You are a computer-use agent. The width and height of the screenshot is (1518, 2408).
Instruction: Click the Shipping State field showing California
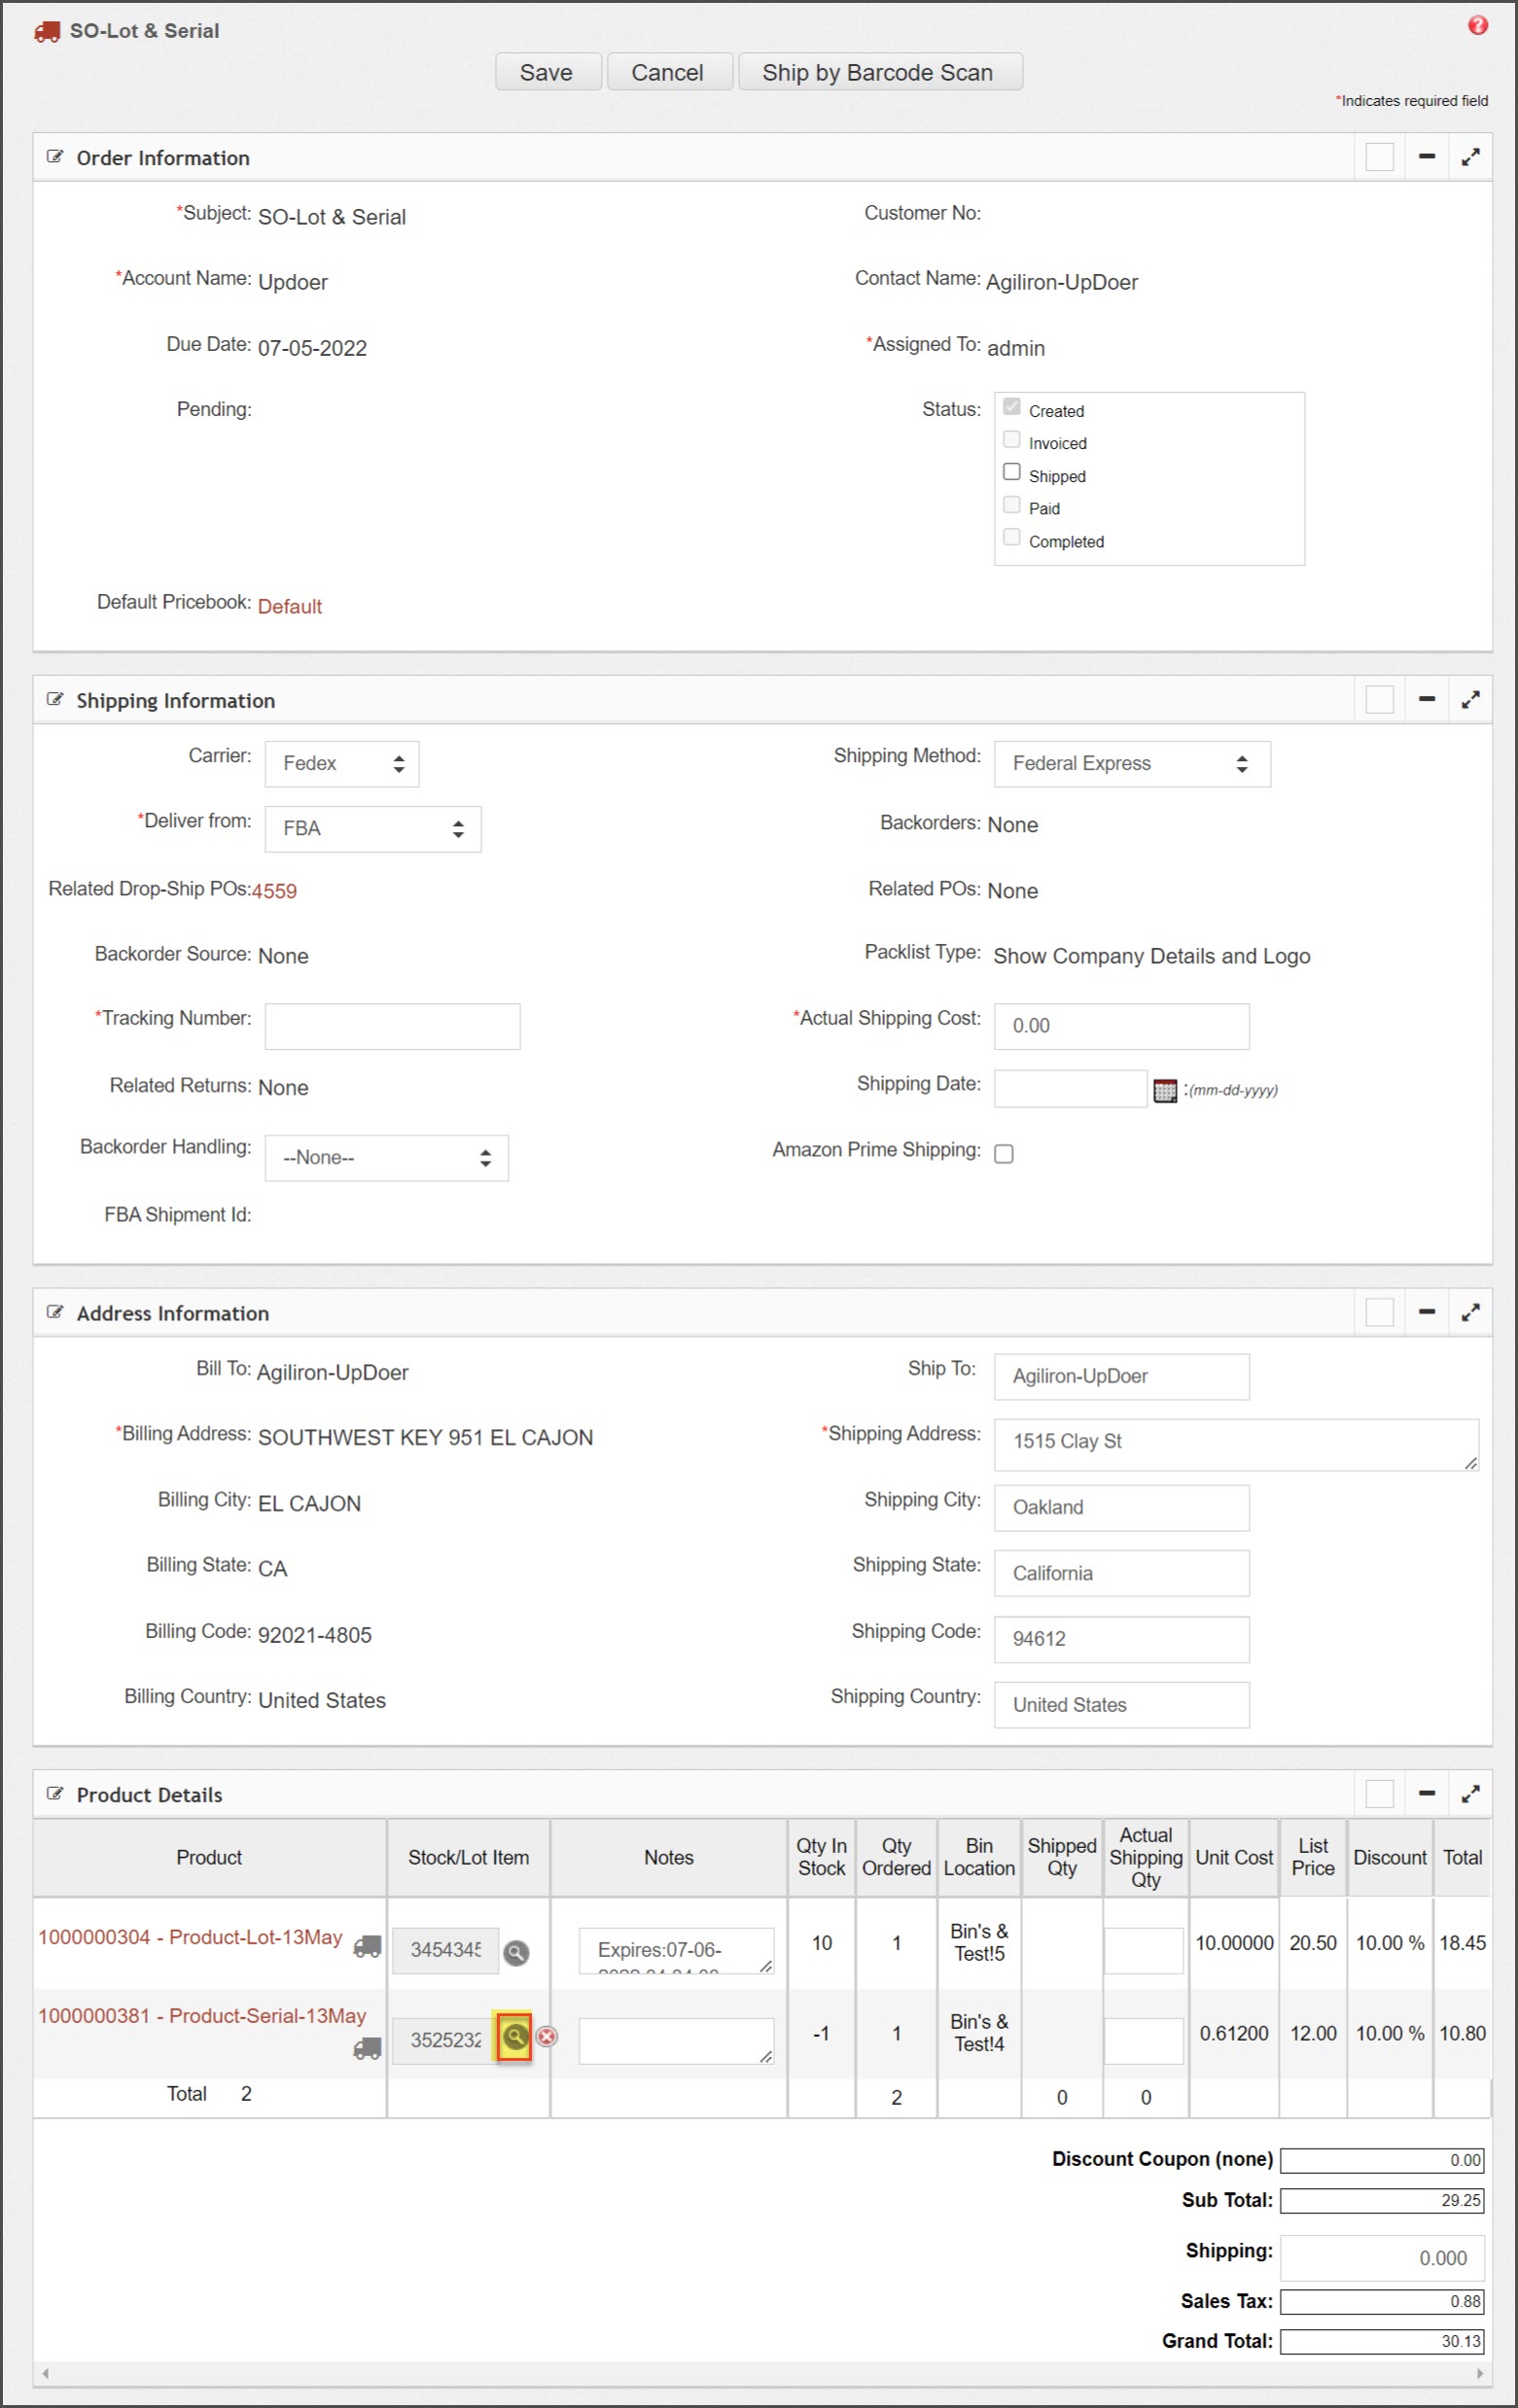click(x=1121, y=1573)
